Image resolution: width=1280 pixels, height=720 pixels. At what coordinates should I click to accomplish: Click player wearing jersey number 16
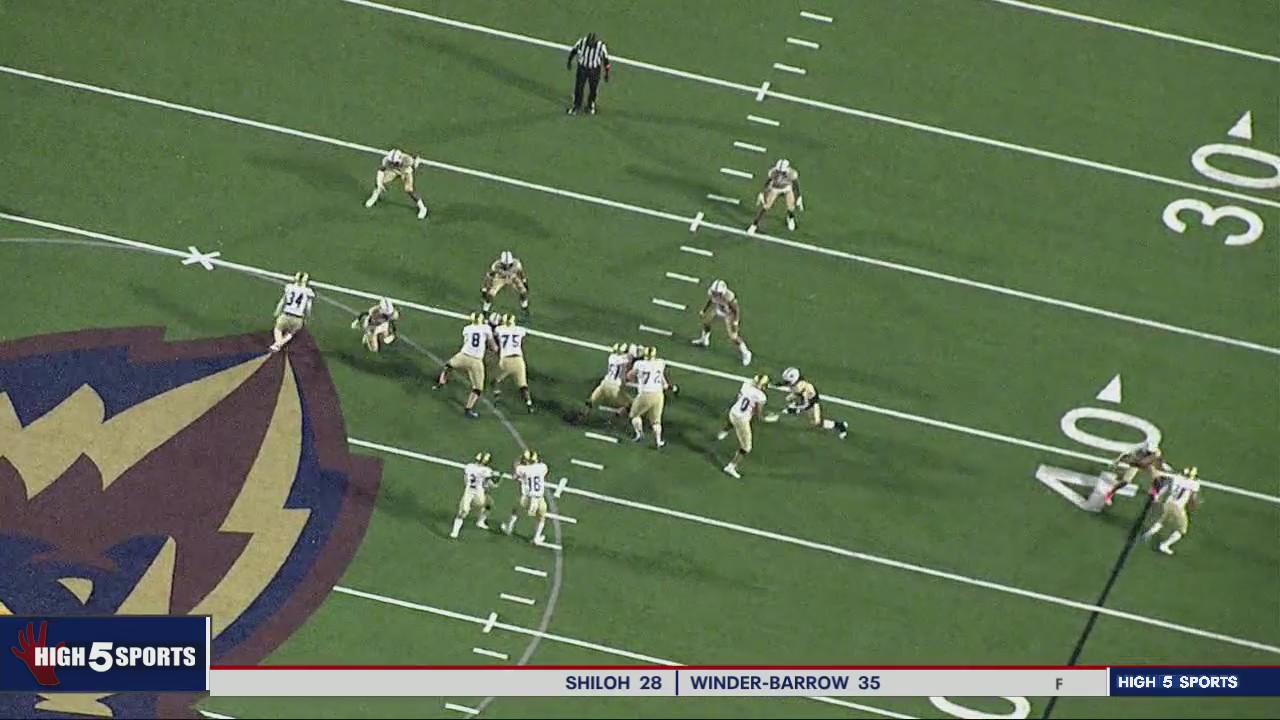click(530, 492)
